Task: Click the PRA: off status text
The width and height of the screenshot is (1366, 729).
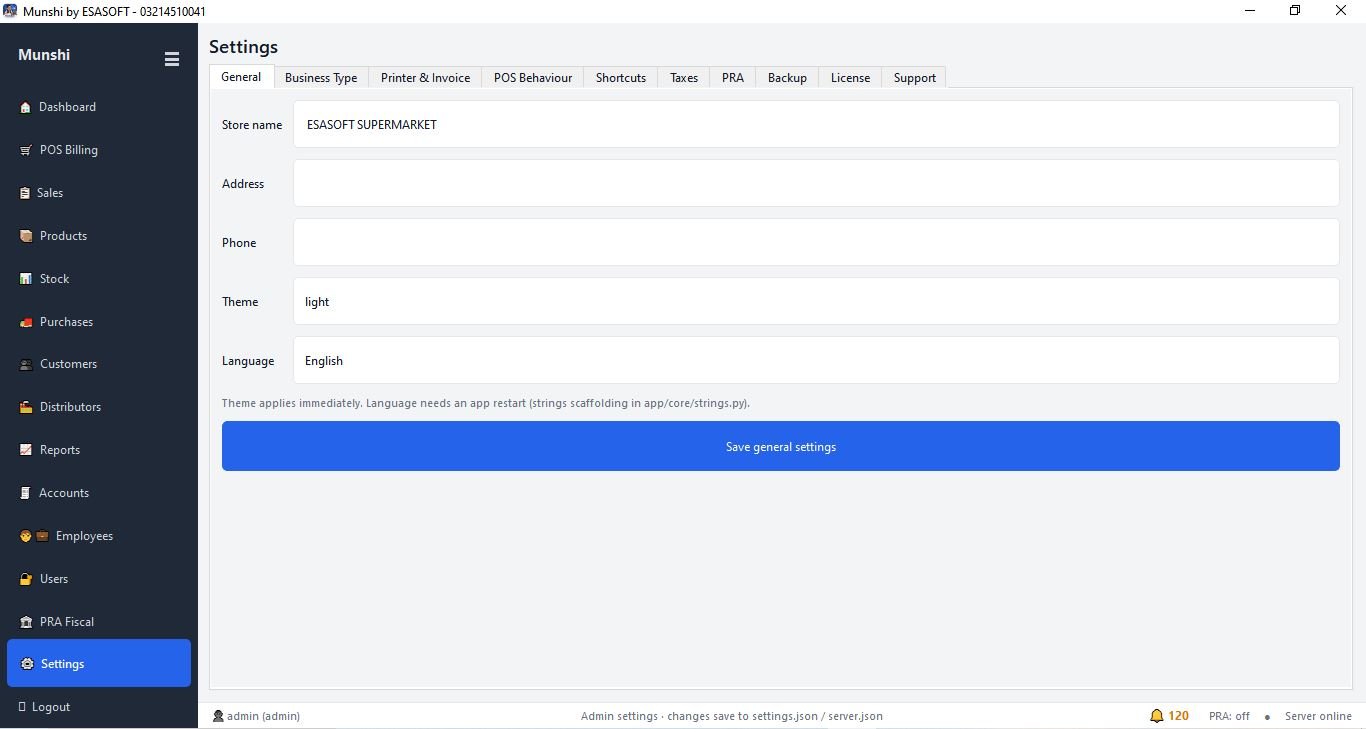Action: point(1229,716)
